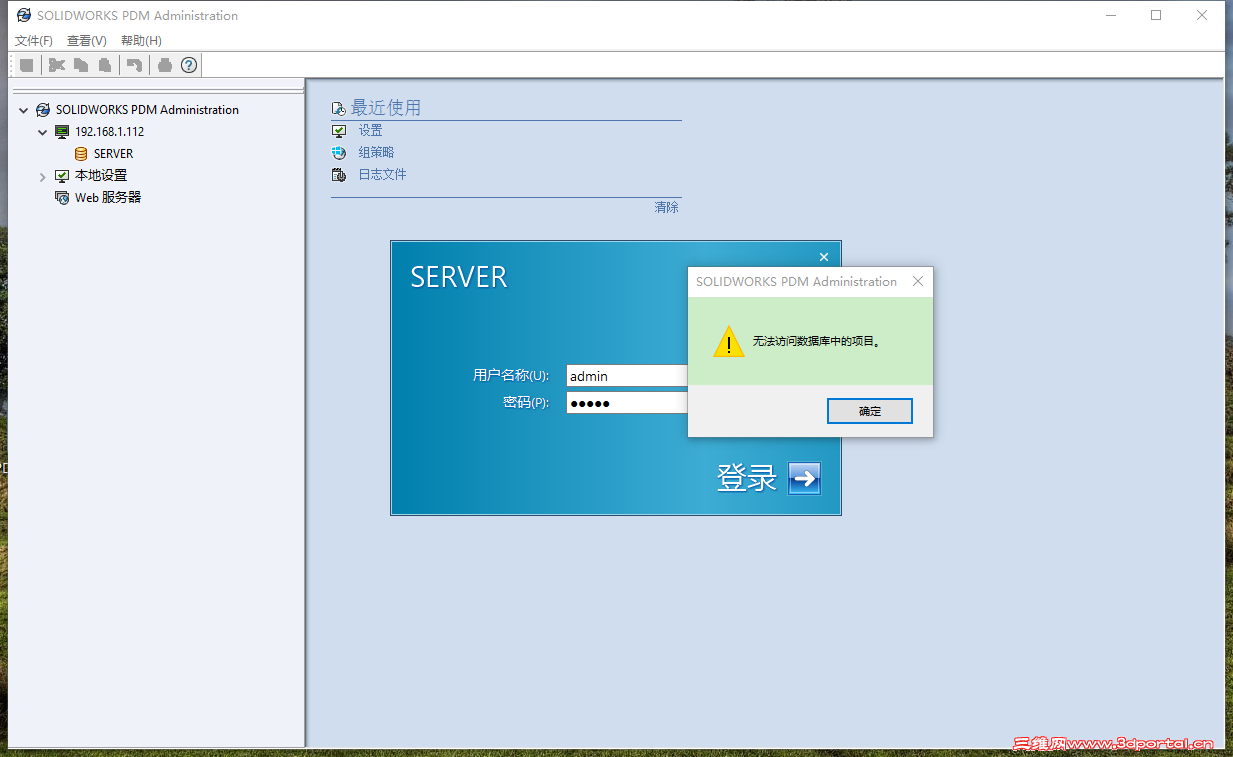This screenshot has height=757, width=1233.
Task: Click the app icon in the title bar
Action: (x=23, y=15)
